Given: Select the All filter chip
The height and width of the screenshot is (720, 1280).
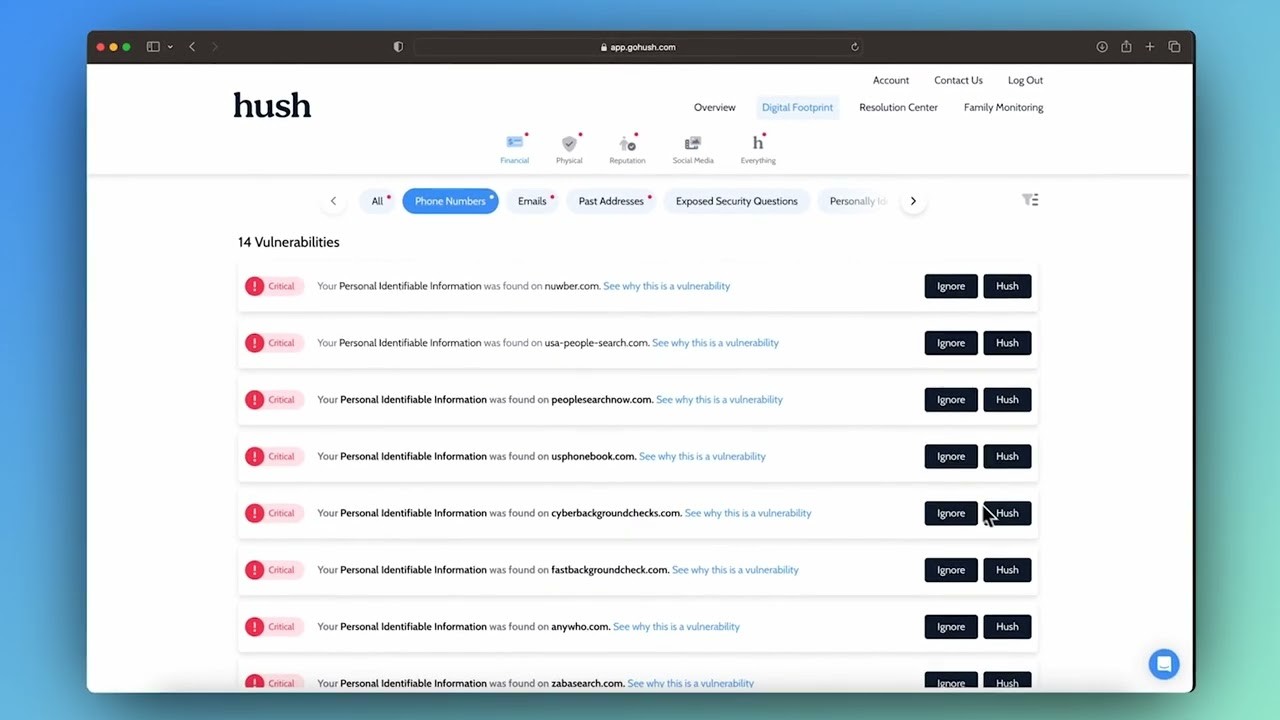Looking at the screenshot, I should 377,201.
